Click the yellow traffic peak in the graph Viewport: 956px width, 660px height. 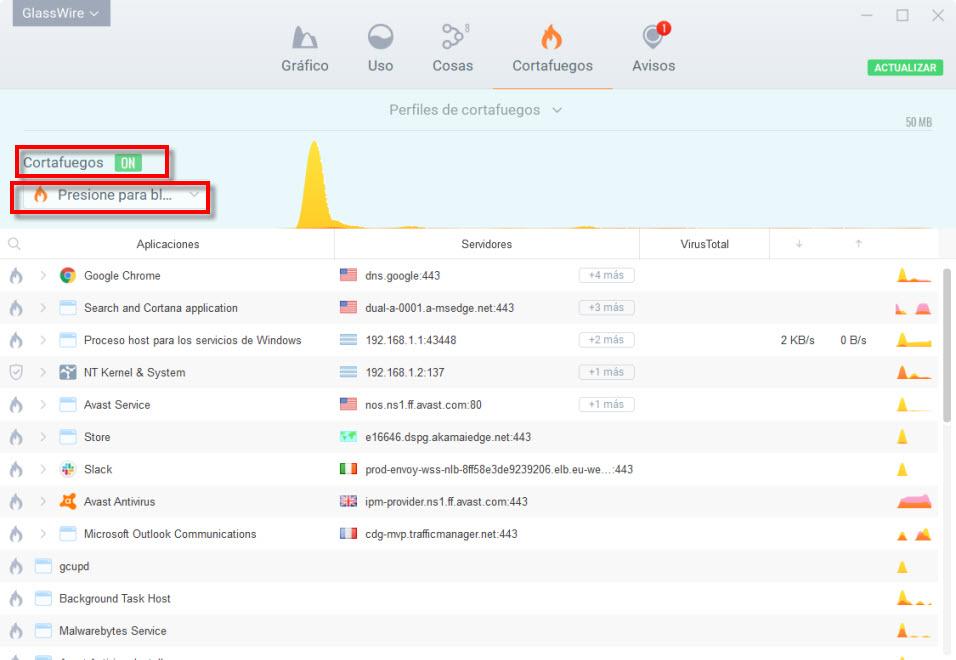315,183
